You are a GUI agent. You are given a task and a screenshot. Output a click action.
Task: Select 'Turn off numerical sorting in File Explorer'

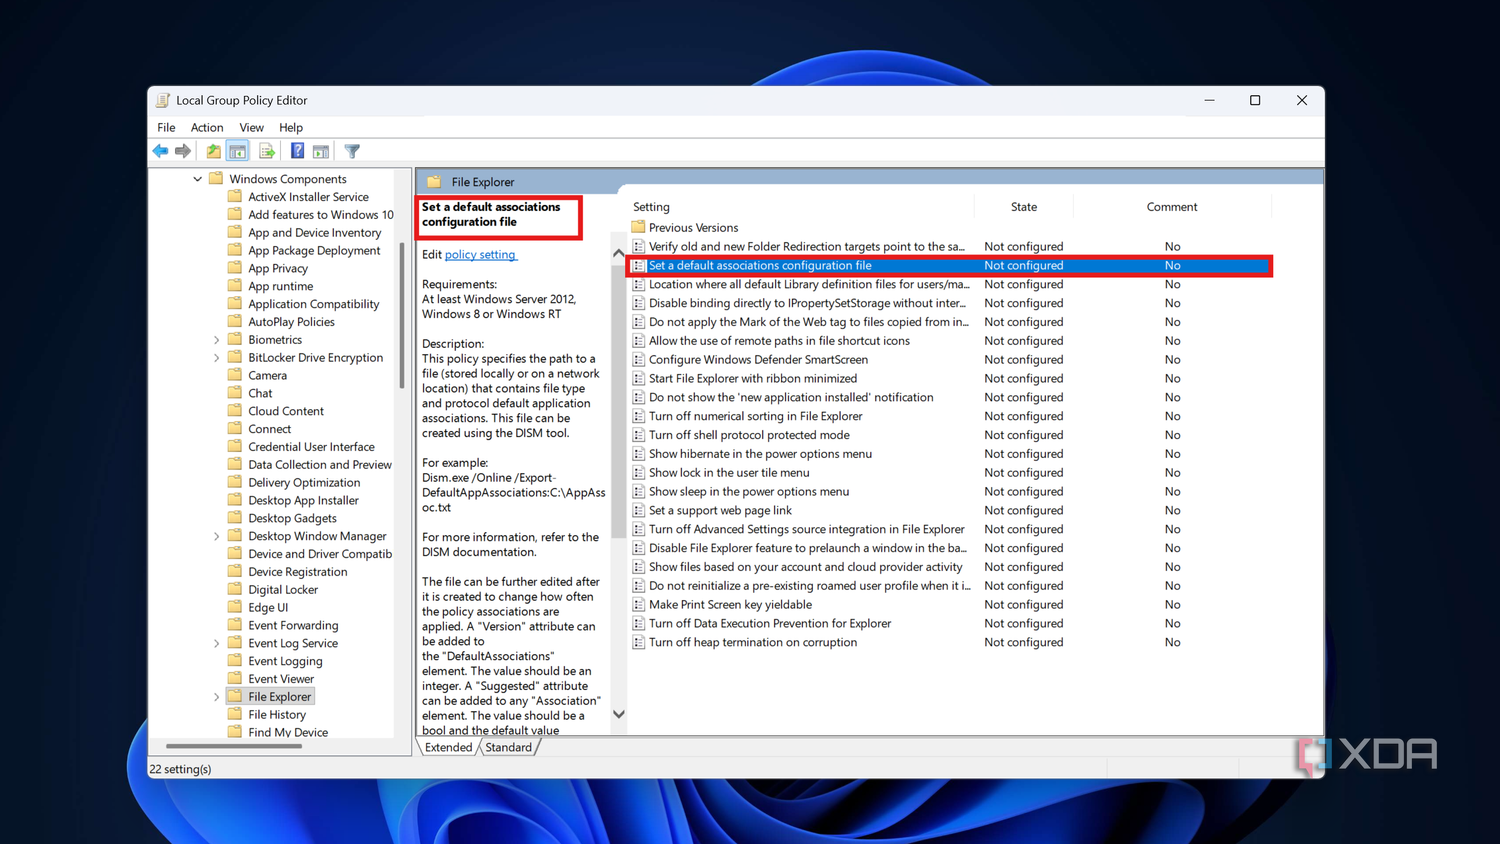[x=755, y=416]
